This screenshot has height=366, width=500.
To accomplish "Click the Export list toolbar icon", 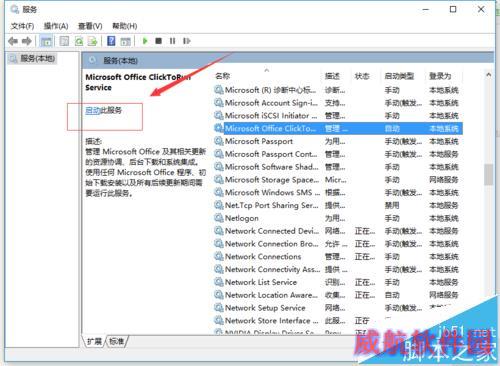I will pos(92,41).
